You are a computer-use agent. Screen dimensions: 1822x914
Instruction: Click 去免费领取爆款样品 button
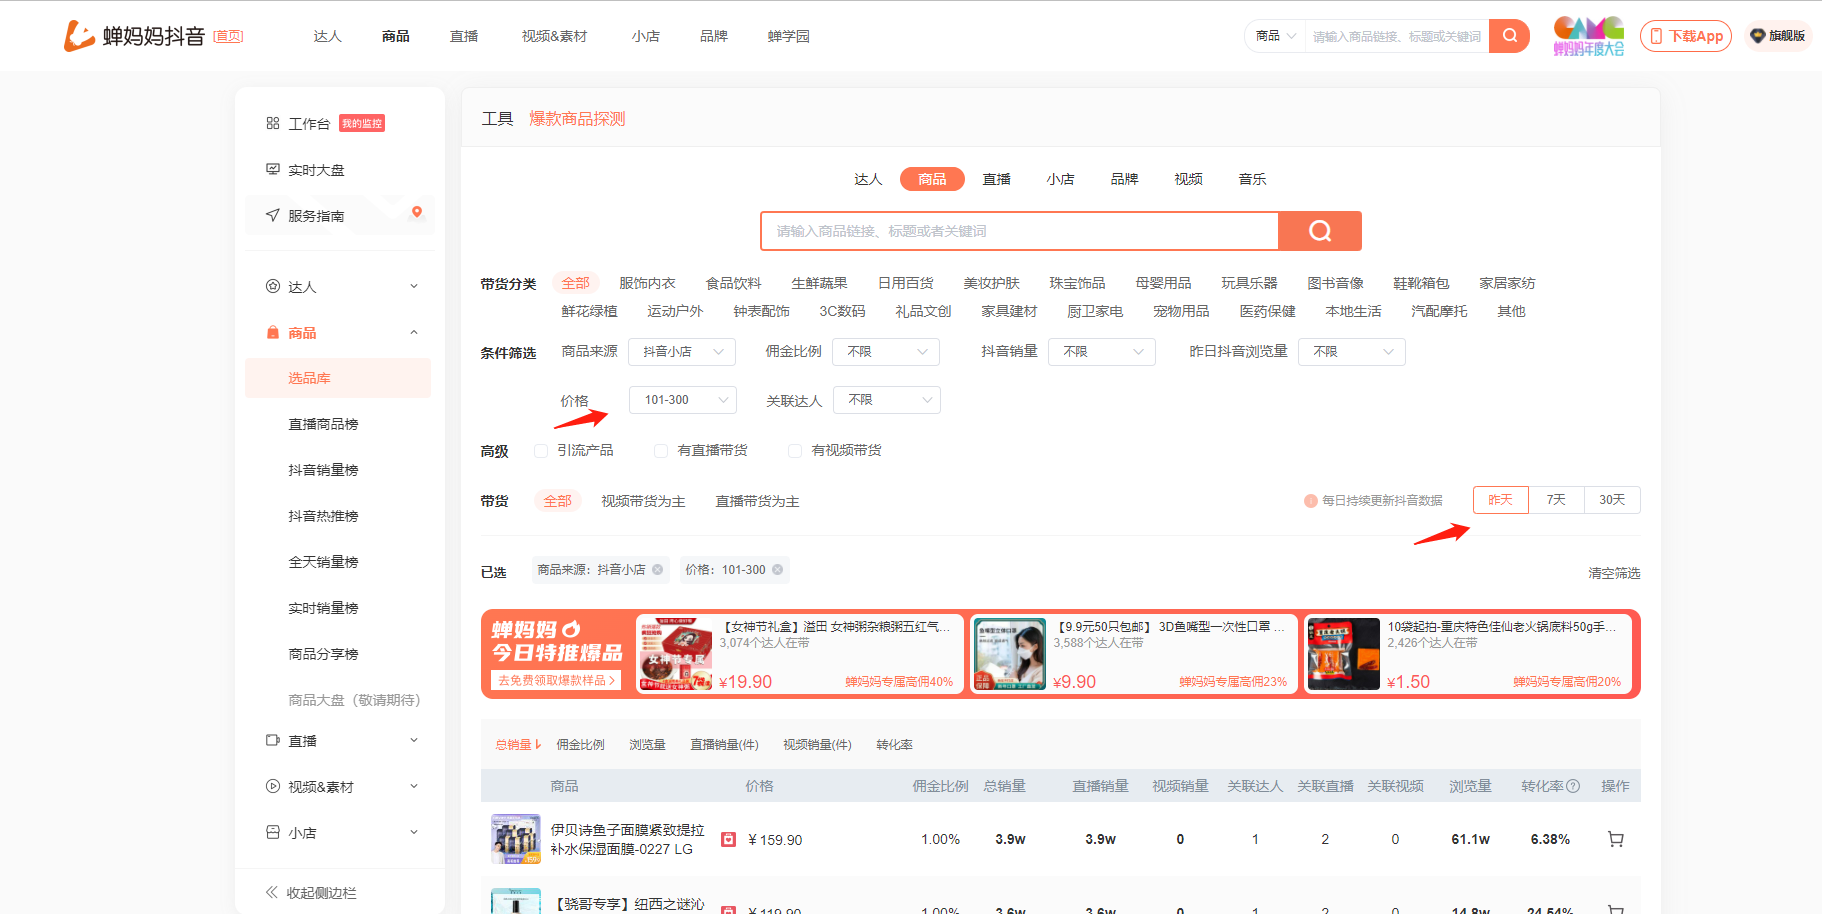click(x=556, y=680)
